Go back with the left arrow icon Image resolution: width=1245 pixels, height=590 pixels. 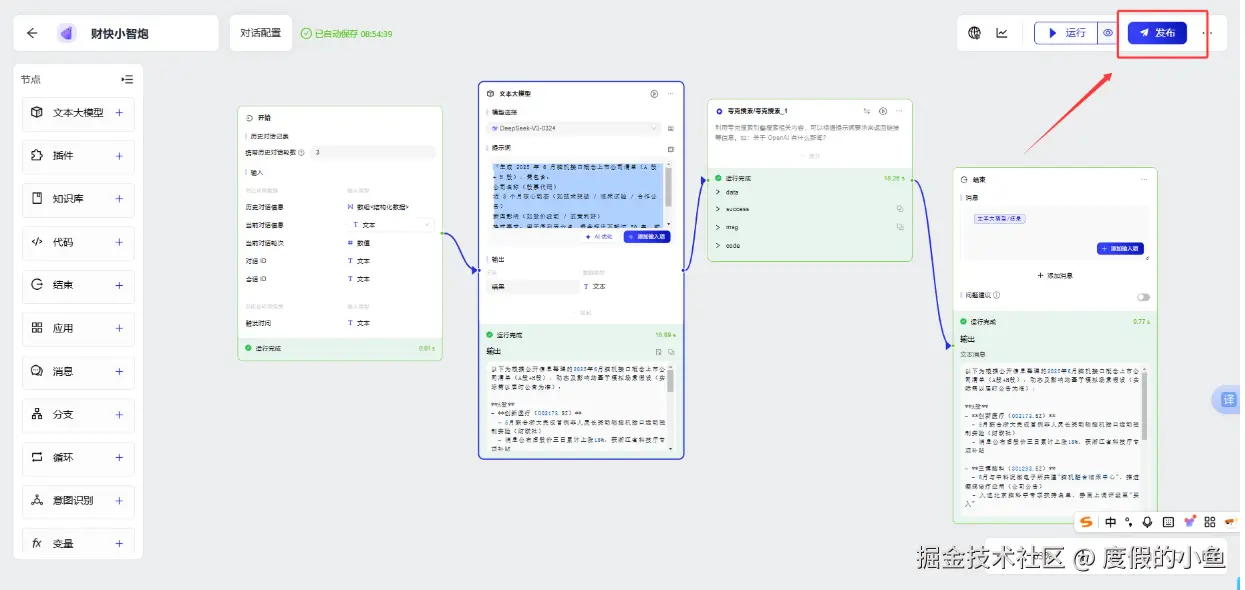32,33
